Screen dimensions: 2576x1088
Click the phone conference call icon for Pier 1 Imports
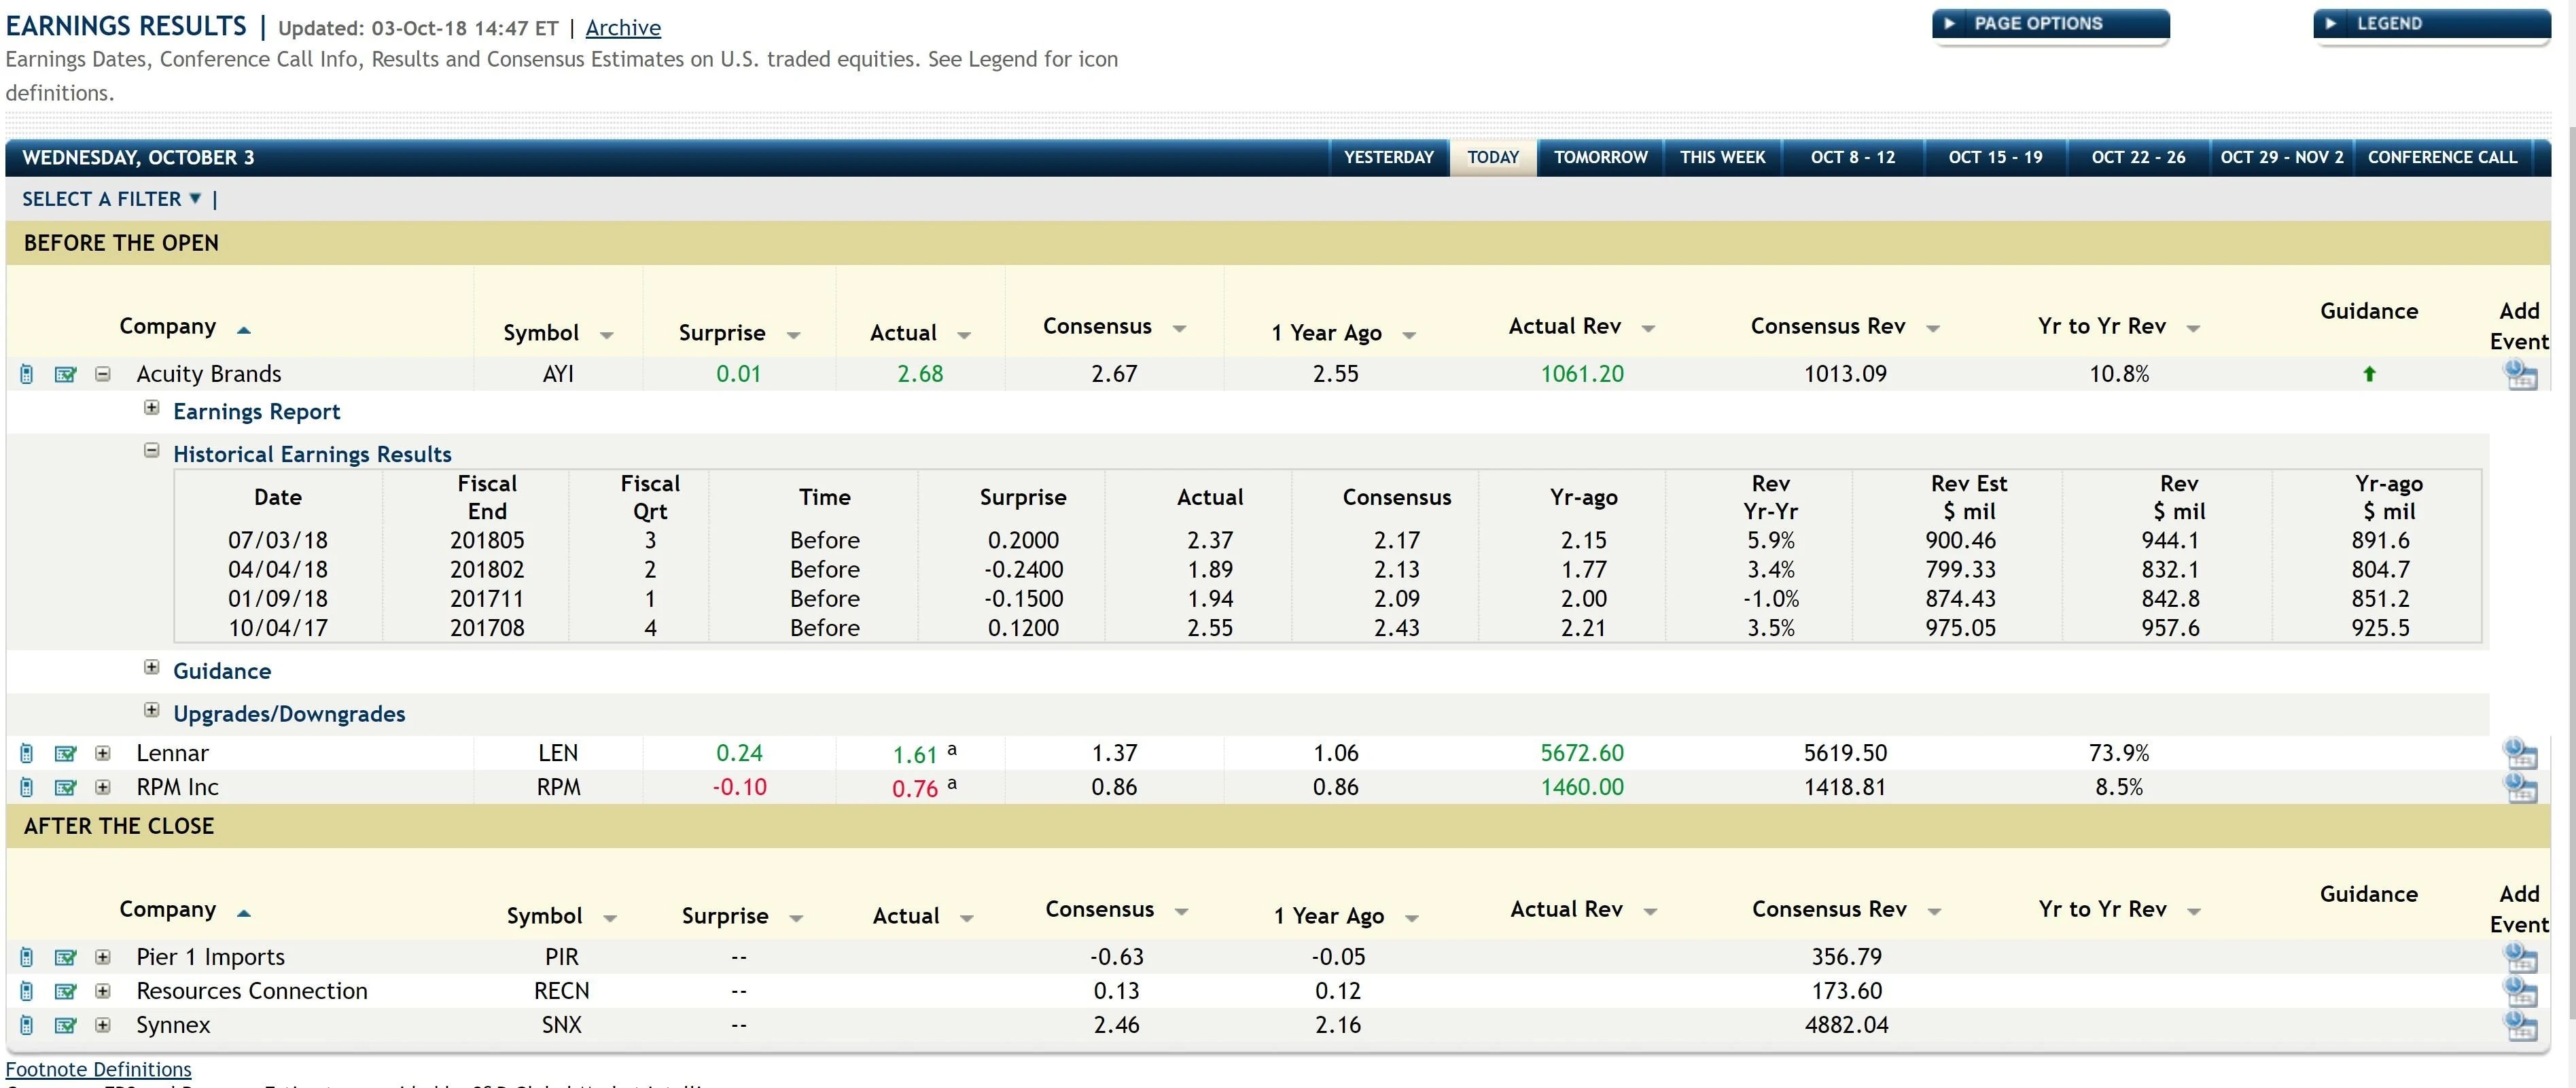27,957
